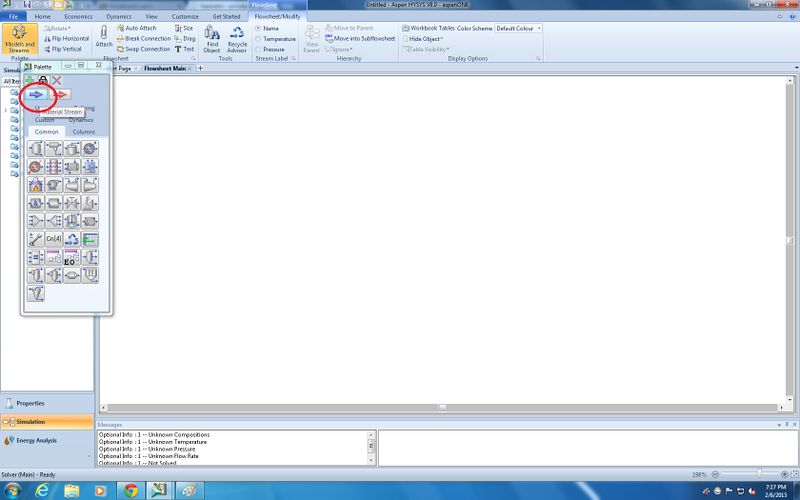Open the File menu
800x500 pixels.
pyautogui.click(x=13, y=17)
